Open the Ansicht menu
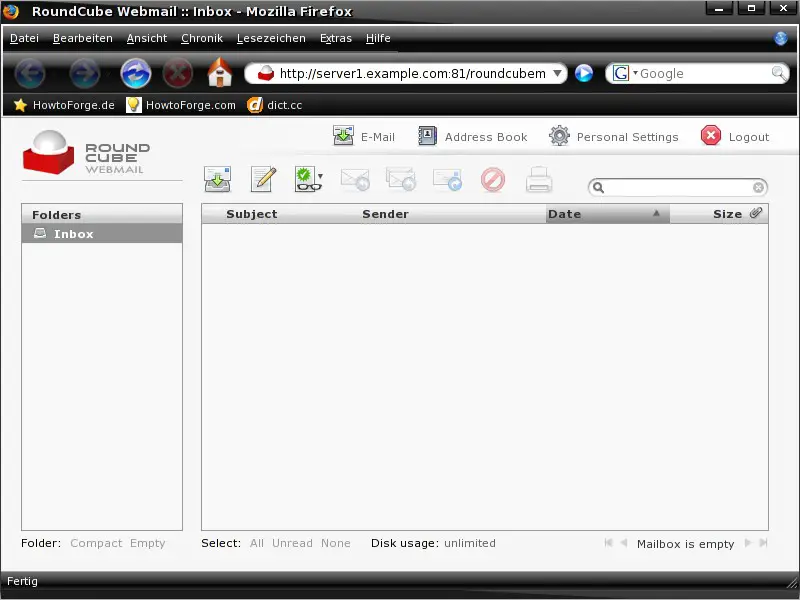This screenshot has width=800, height=600. pos(146,38)
